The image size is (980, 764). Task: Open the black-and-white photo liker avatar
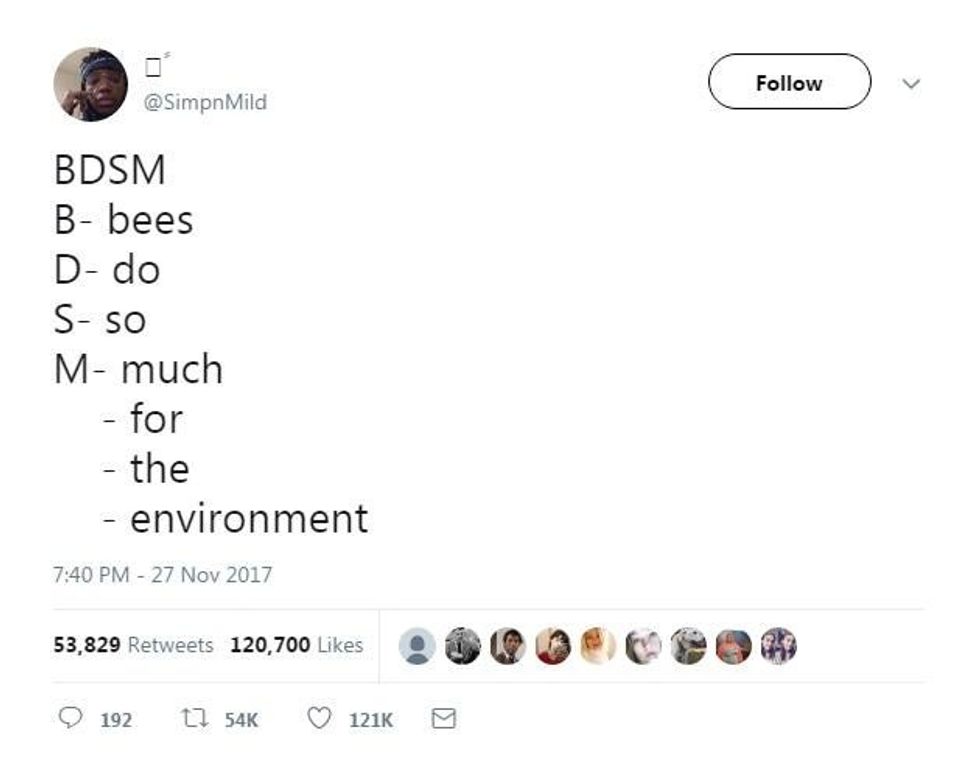[462, 646]
